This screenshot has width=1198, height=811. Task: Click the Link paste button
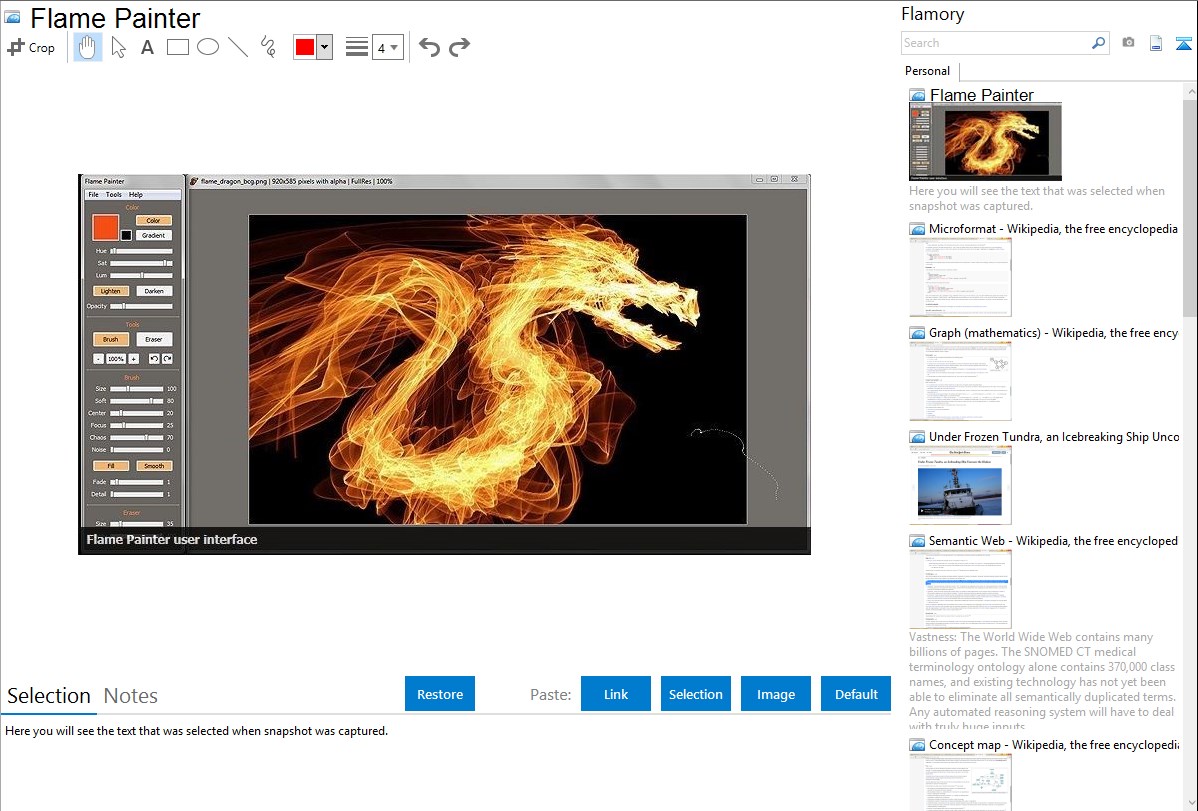pos(616,694)
